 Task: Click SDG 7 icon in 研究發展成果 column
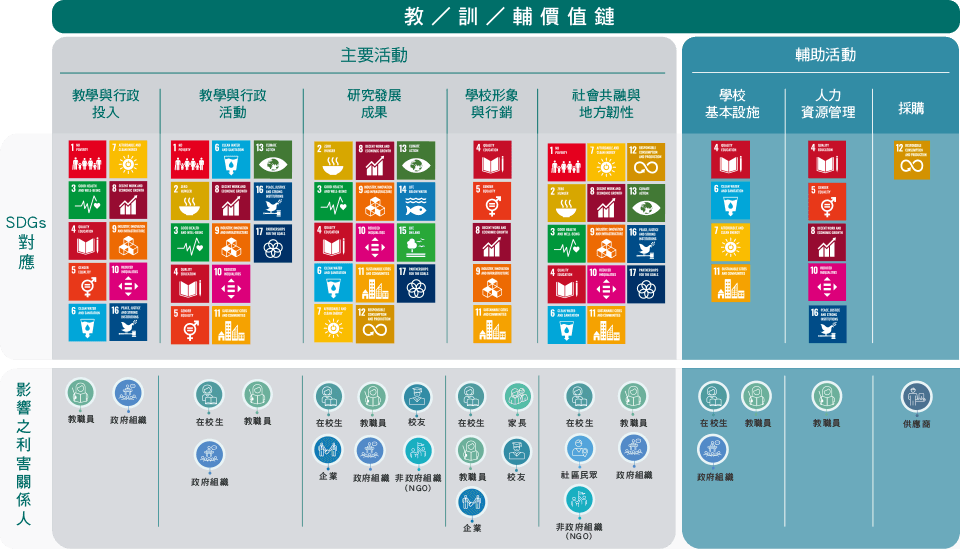[x=333, y=324]
